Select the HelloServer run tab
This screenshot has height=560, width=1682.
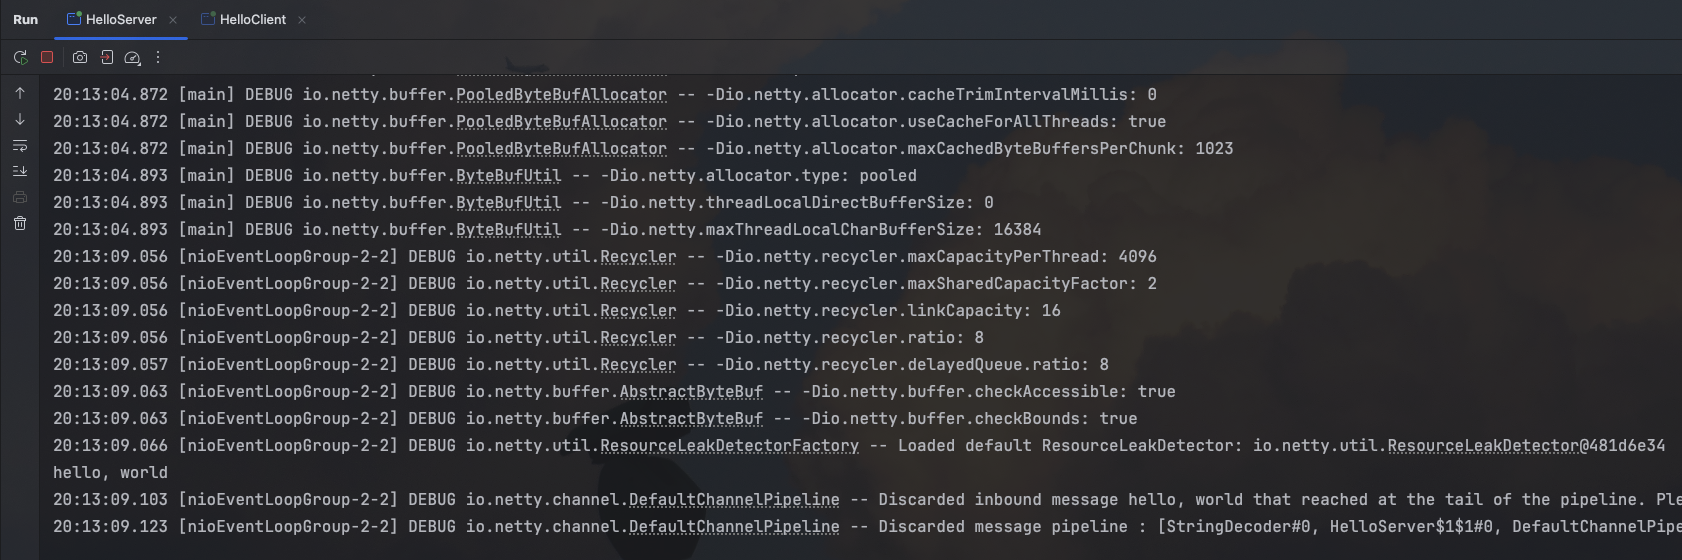pos(120,19)
